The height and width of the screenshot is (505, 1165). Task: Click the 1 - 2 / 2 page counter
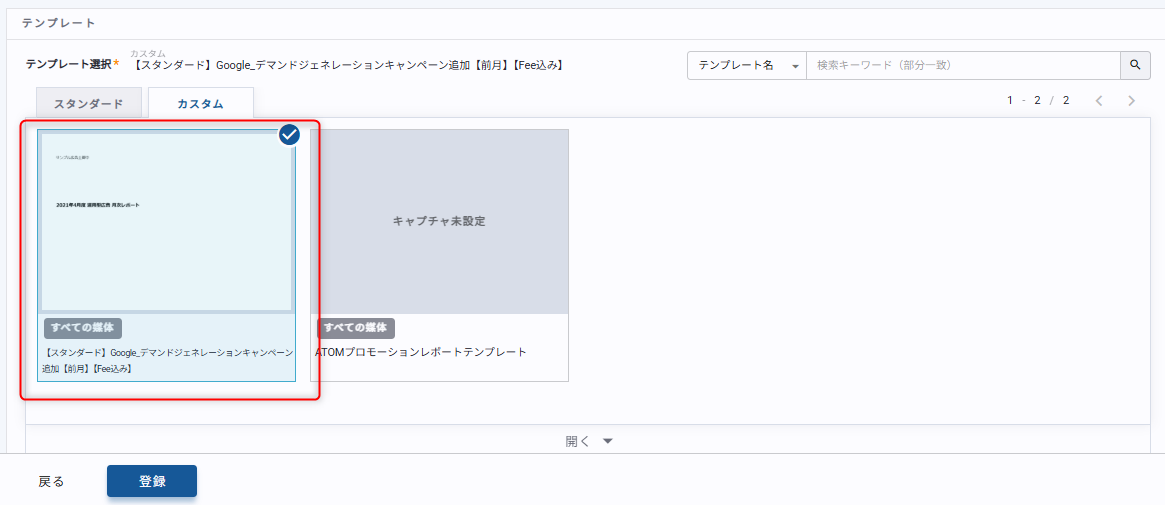(x=1038, y=101)
